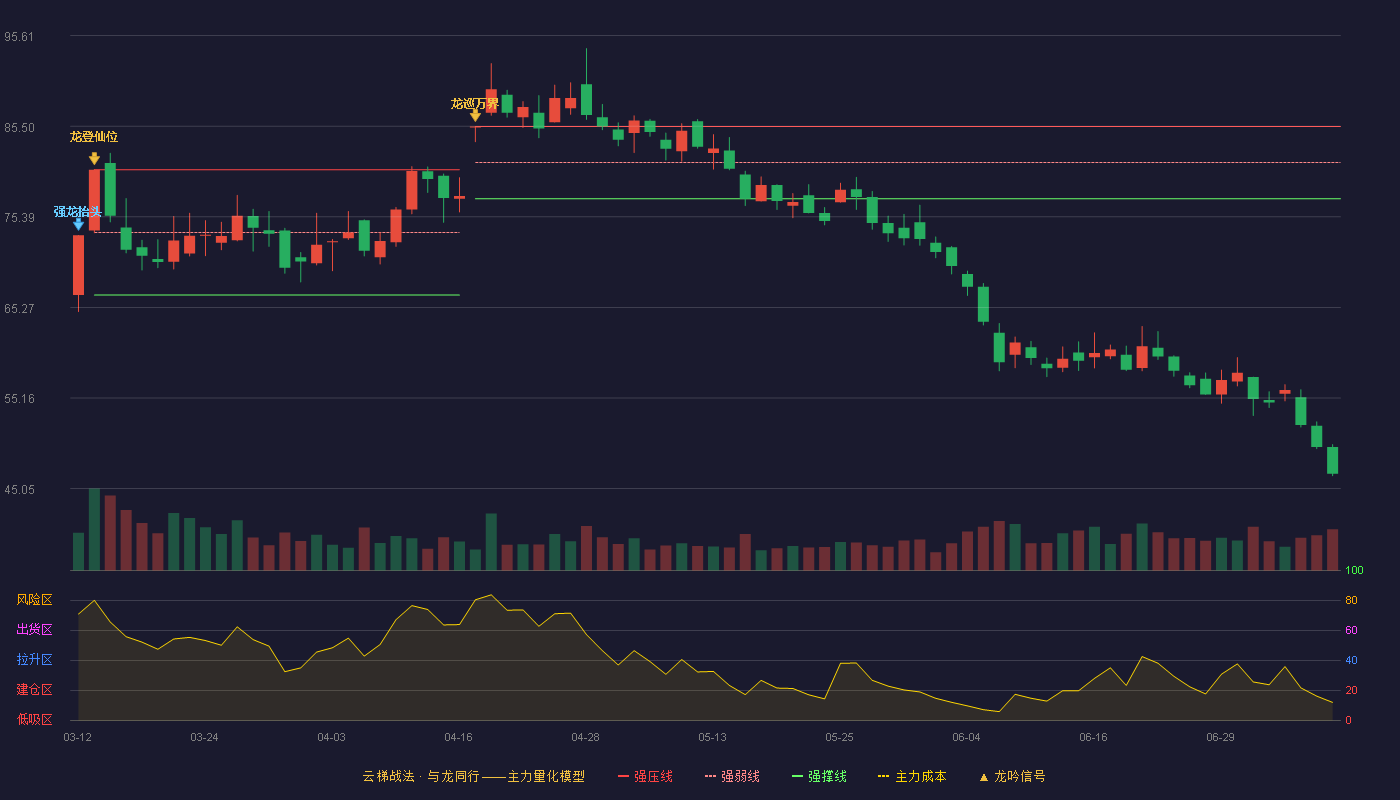Toggle the 强弱线 legend label
Image resolution: width=1400 pixels, height=800 pixels.
pyautogui.click(x=740, y=776)
